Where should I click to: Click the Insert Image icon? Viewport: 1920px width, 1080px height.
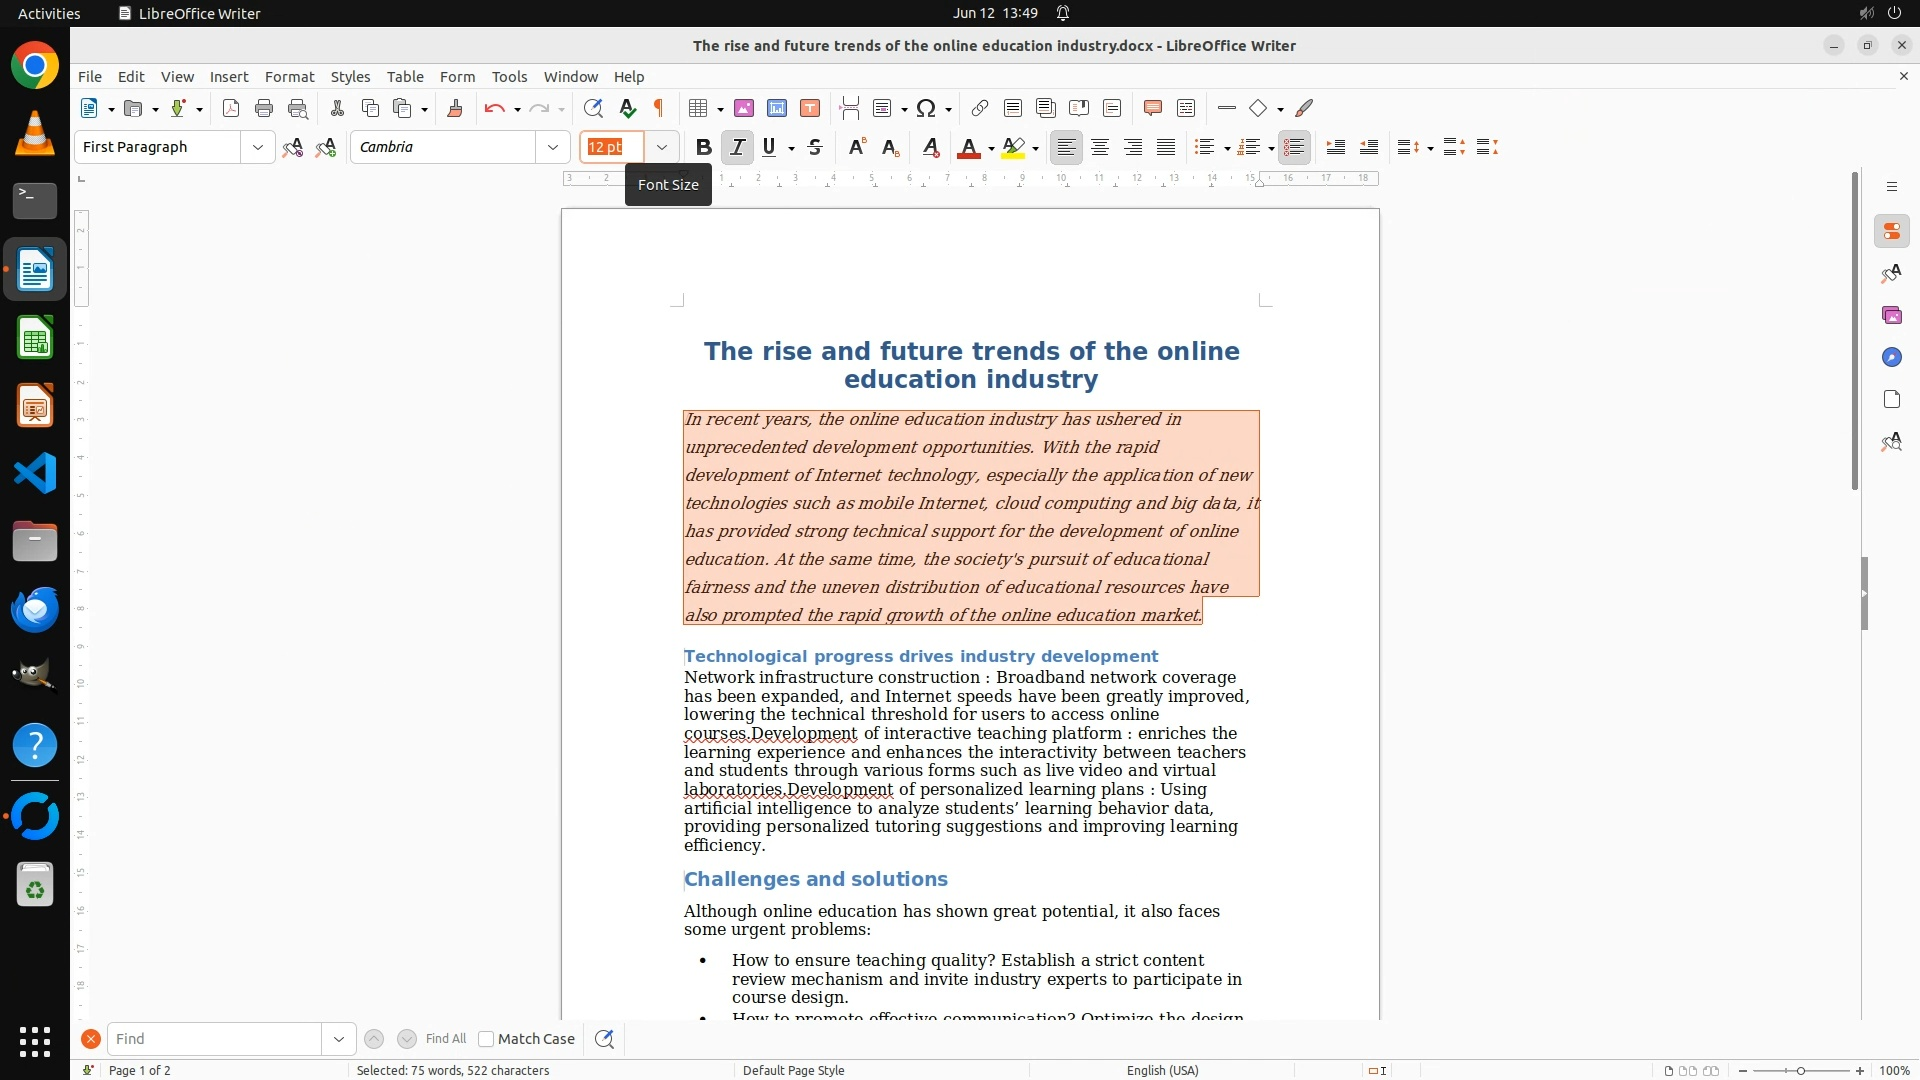click(744, 109)
